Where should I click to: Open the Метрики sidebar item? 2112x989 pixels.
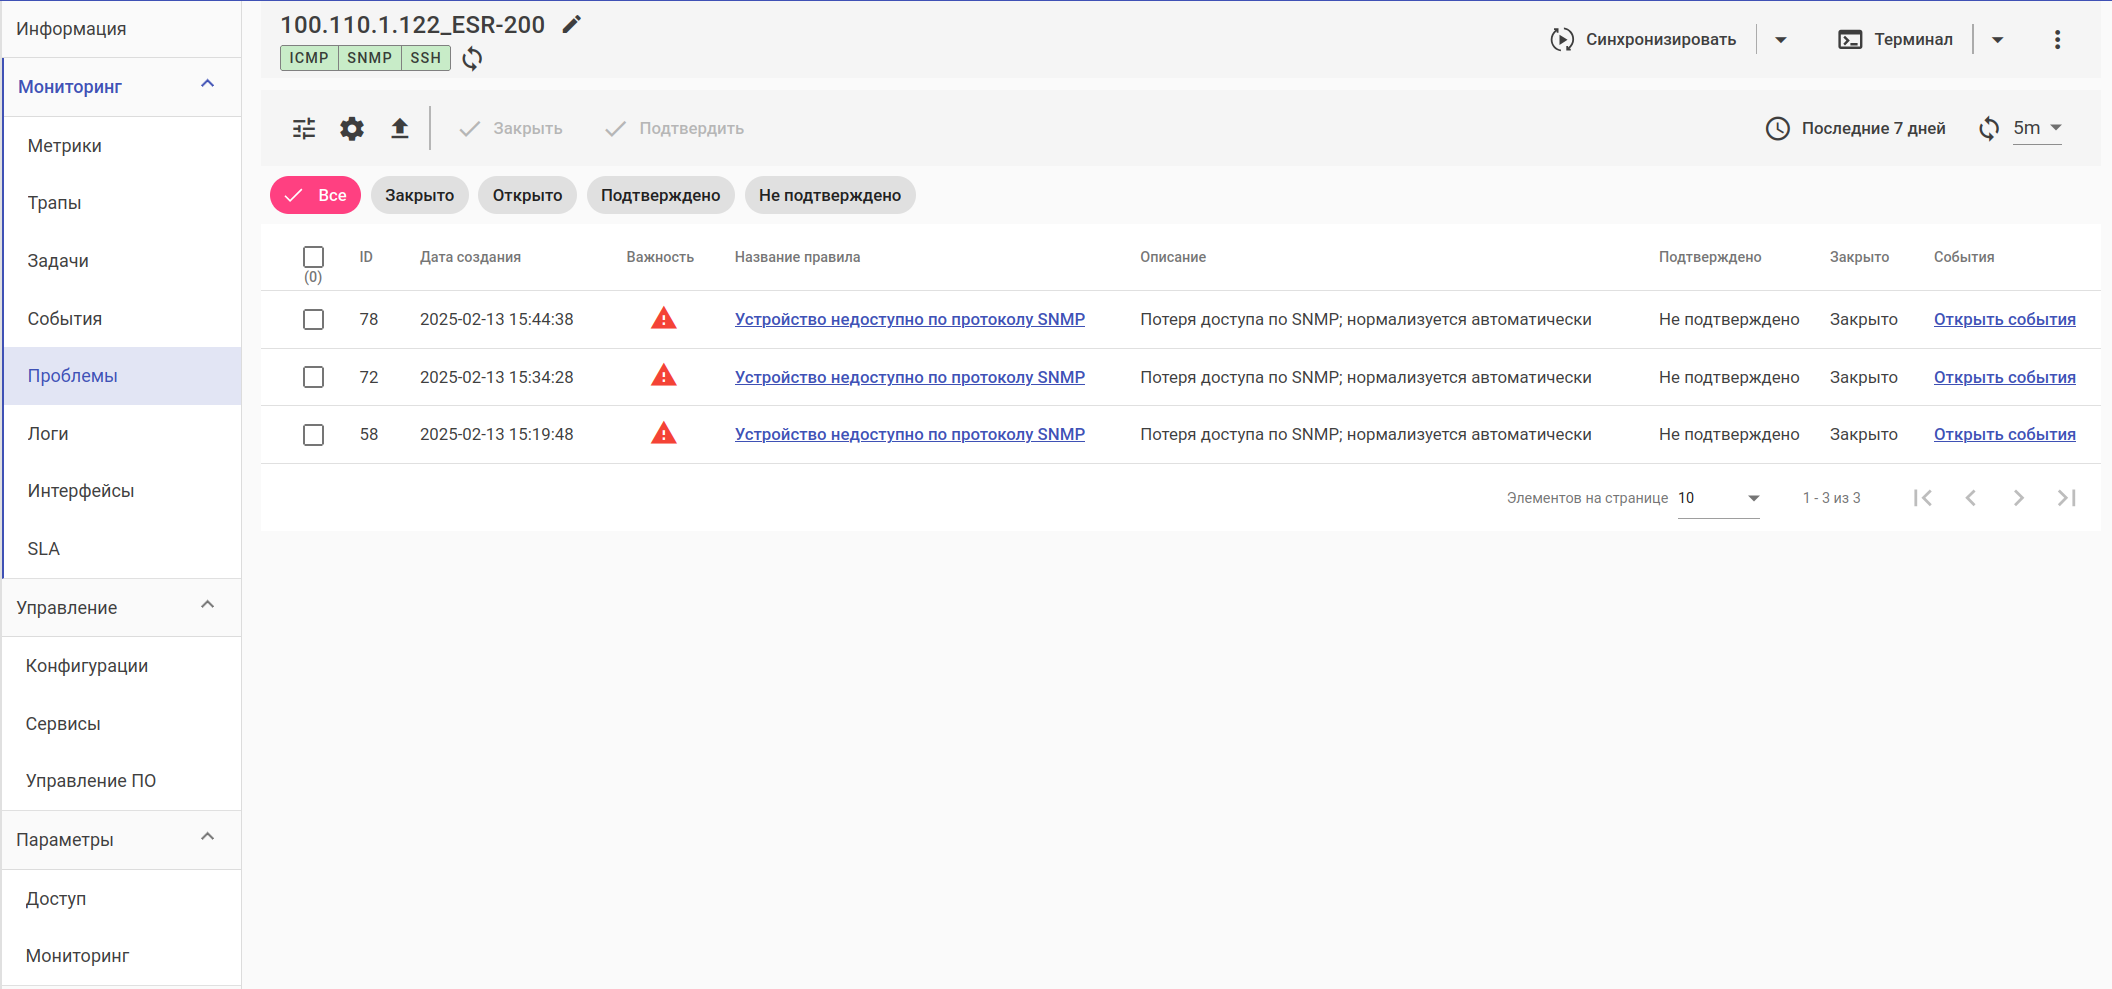65,146
